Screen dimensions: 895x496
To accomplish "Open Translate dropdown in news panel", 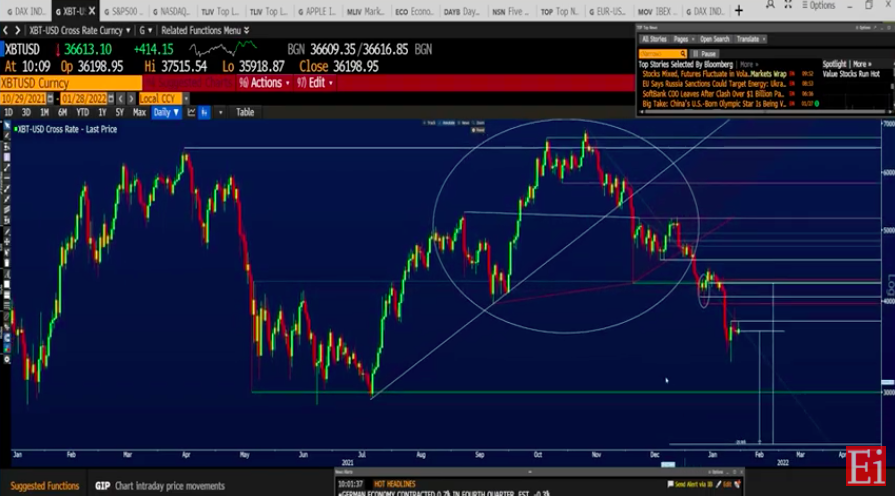I will click(x=751, y=39).
